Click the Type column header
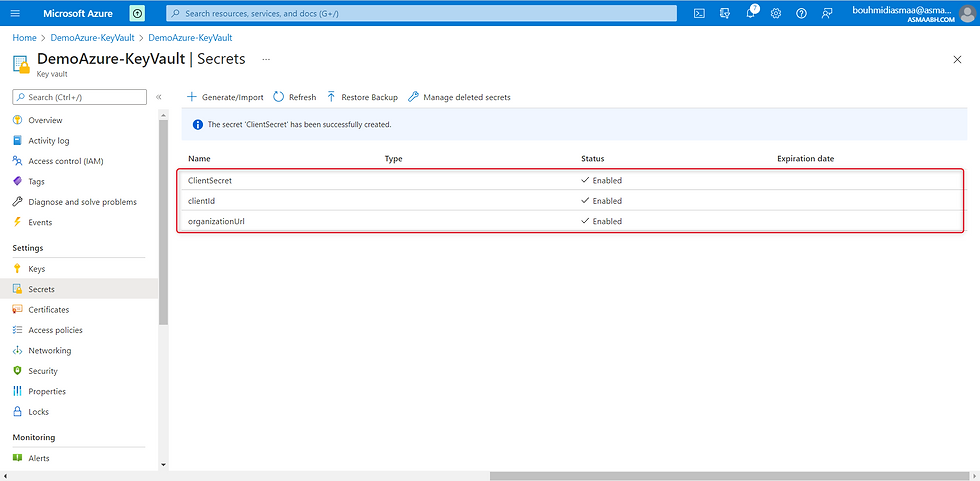The width and height of the screenshot is (980, 481). coord(393,159)
